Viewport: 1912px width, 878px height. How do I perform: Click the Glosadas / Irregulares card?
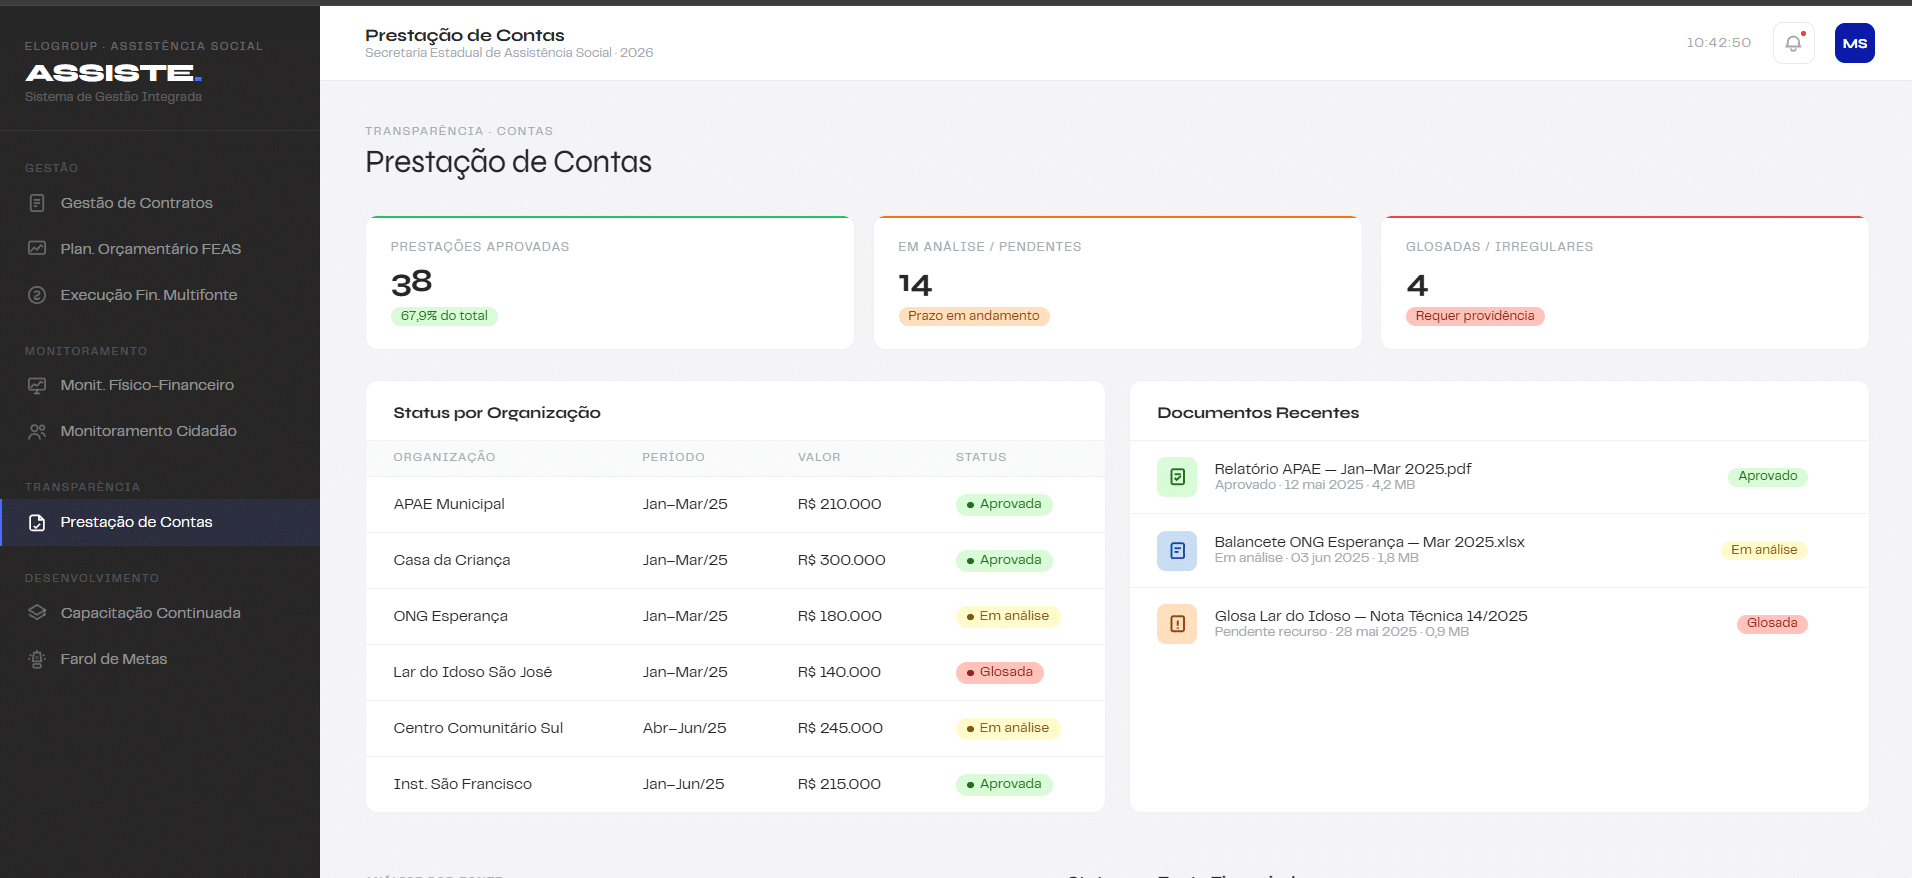coord(1625,283)
